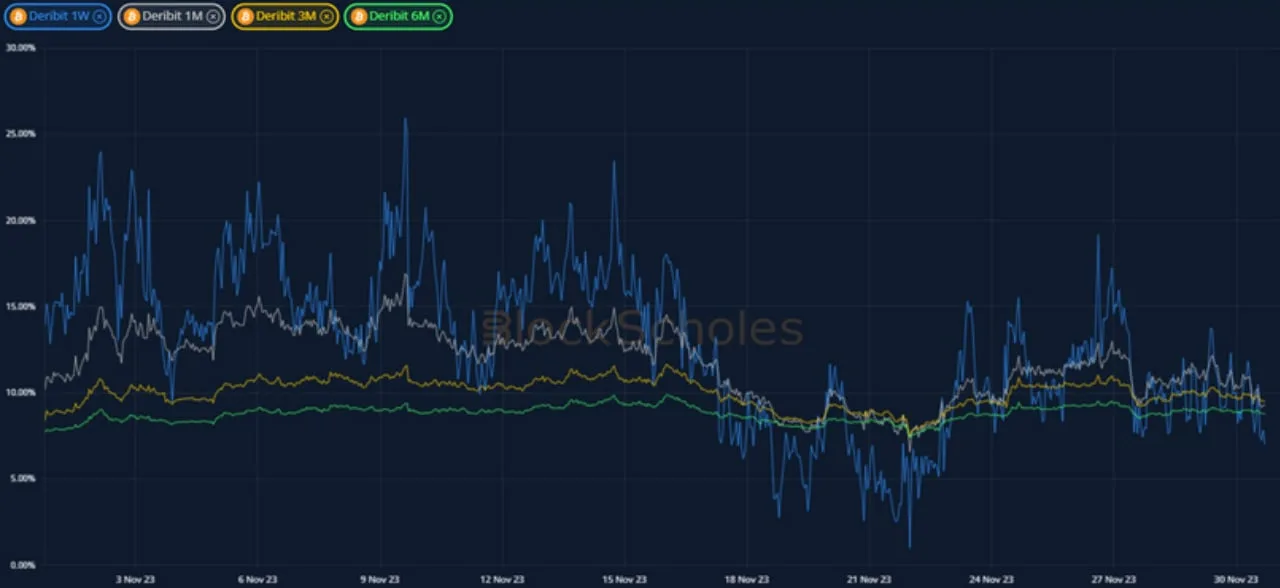Screen dimensions: 1280x588
Task: Remove the Deribit 3M series with its x
Action: tap(326, 16)
